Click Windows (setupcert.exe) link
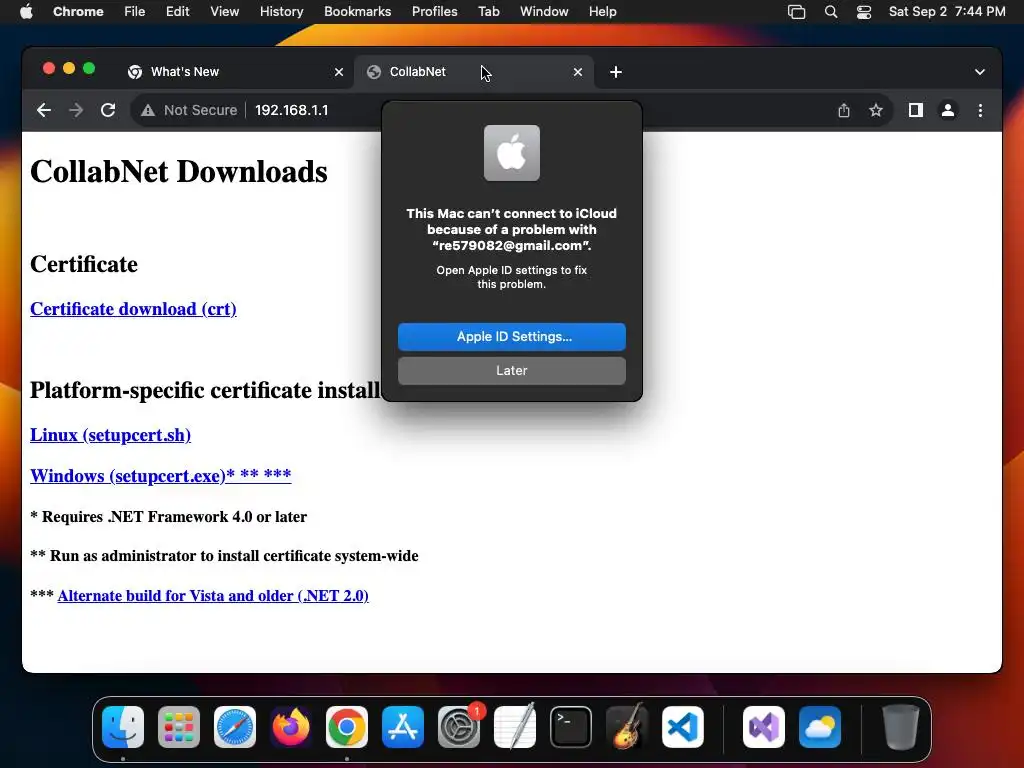Image resolution: width=1024 pixels, height=768 pixels. [x=161, y=475]
